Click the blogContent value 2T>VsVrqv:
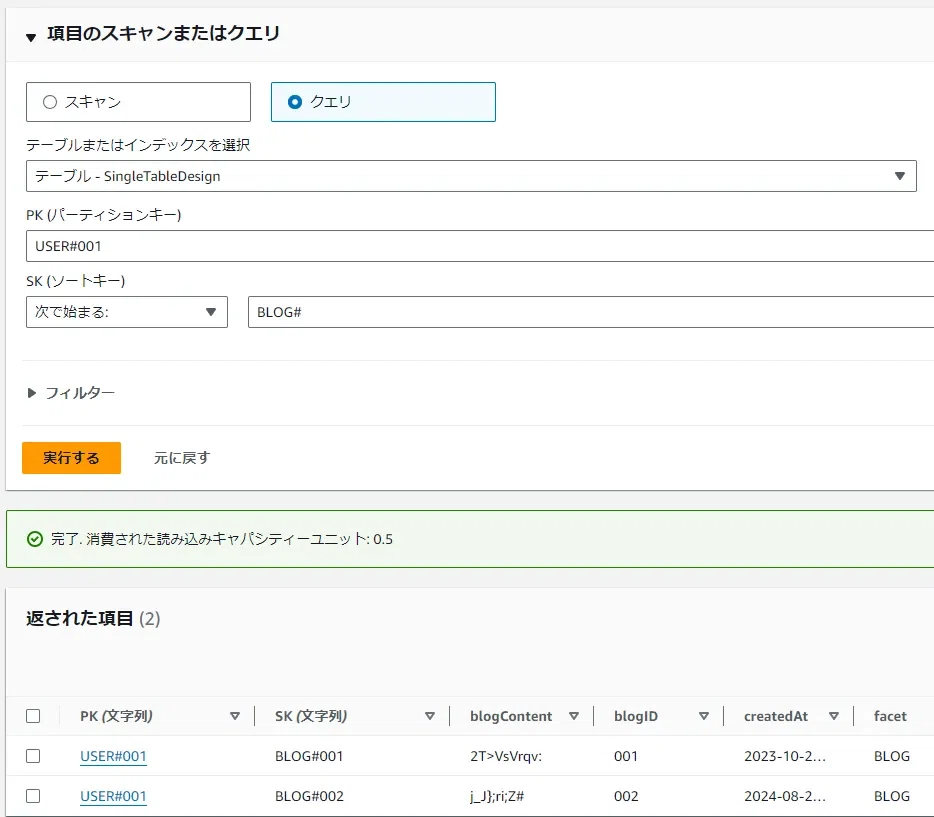 click(x=506, y=756)
